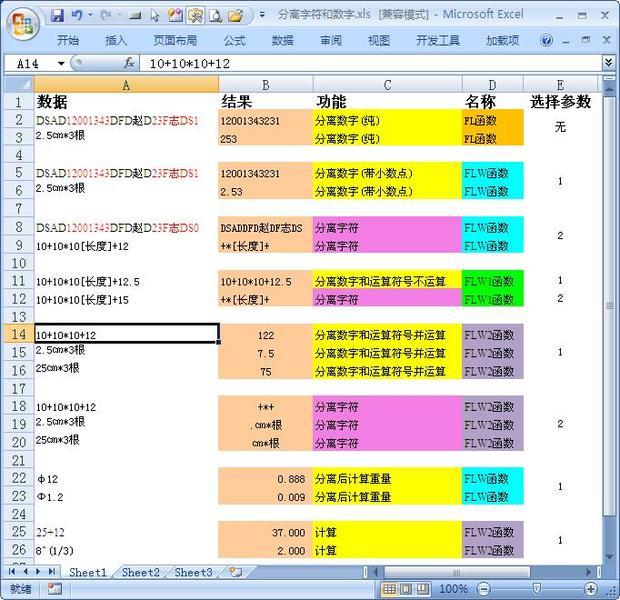This screenshot has height=600, width=620.
Task: Switch to Page Layout view
Action: [408, 589]
